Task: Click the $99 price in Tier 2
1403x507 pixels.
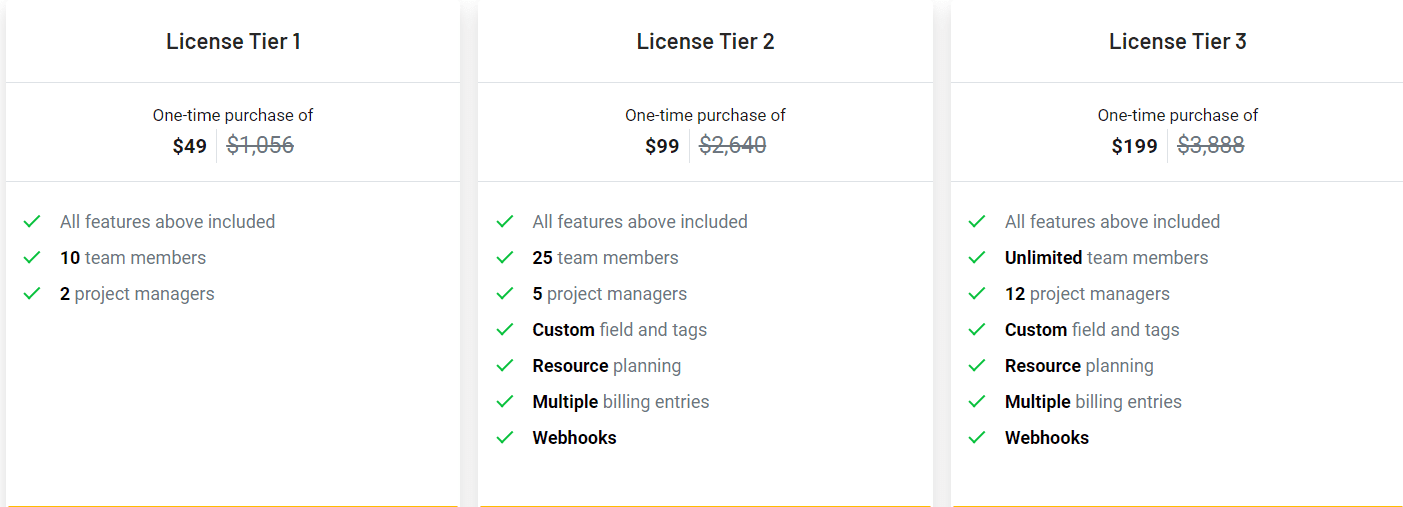Action: (662, 147)
